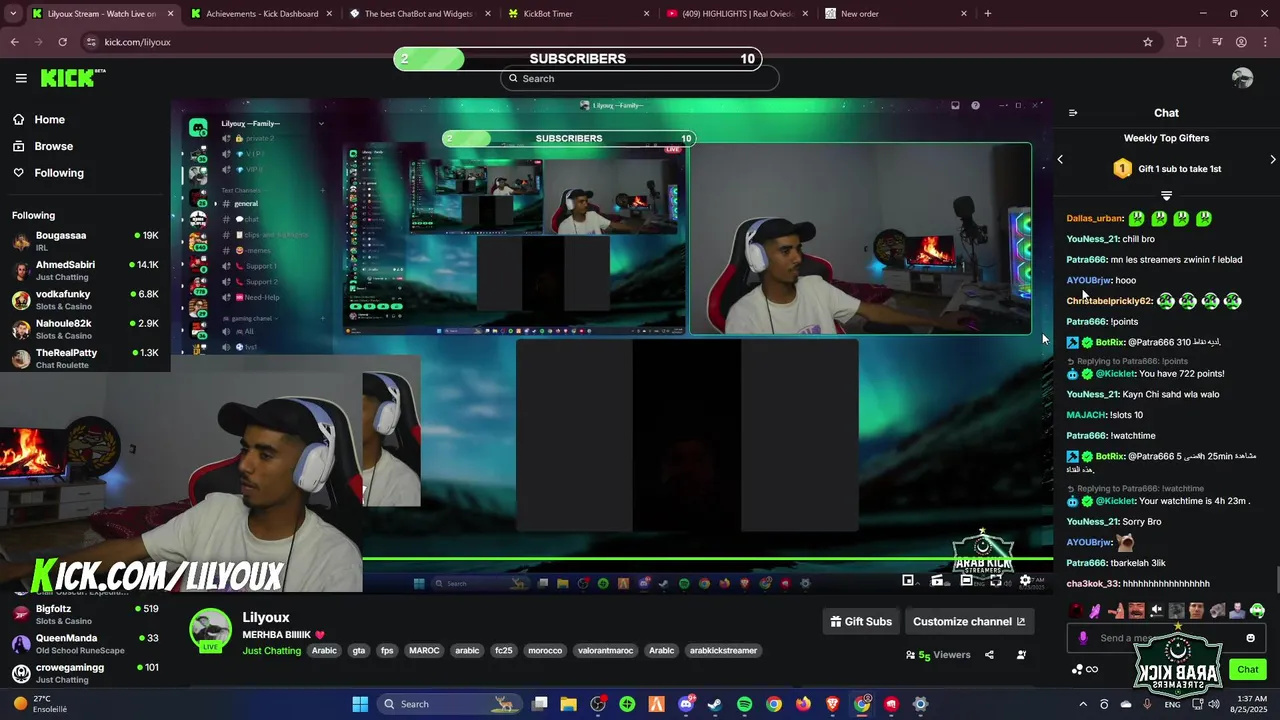Image resolution: width=1280 pixels, height=720 pixels.
Task: Switch to The best ChatBot and Widgets tab
Action: point(420,14)
